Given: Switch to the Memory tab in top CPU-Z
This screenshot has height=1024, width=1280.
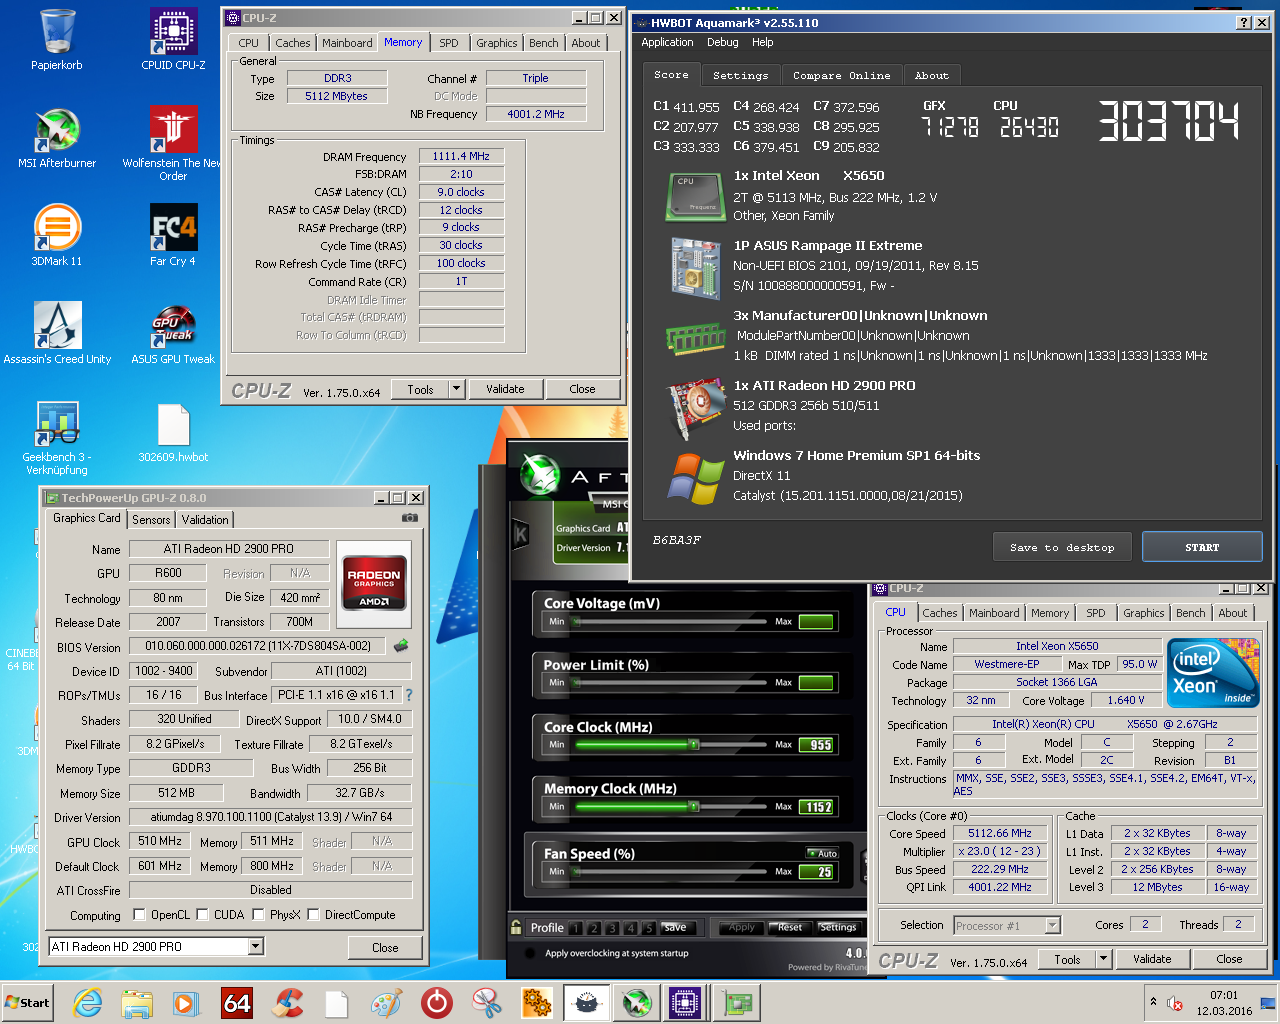Looking at the screenshot, I should pyautogui.click(x=403, y=42).
